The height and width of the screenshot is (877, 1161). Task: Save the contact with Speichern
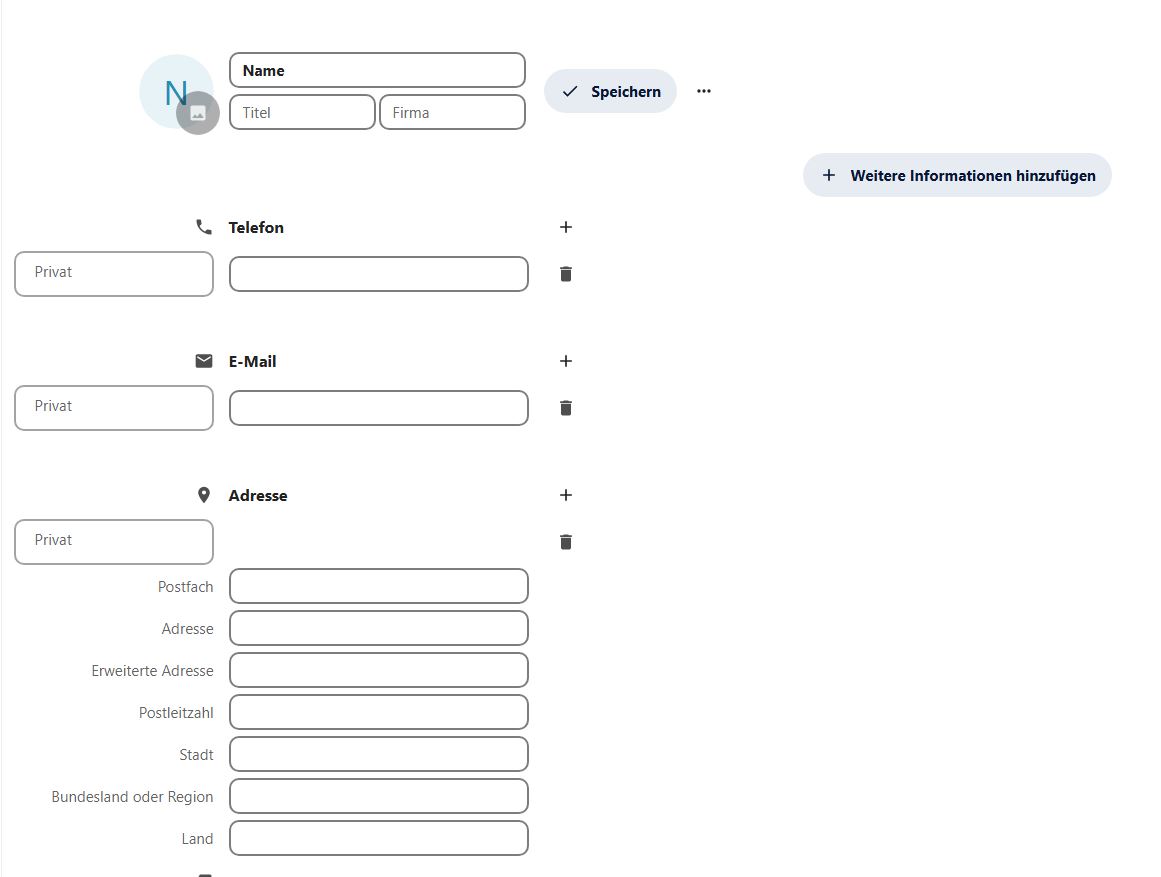610,91
